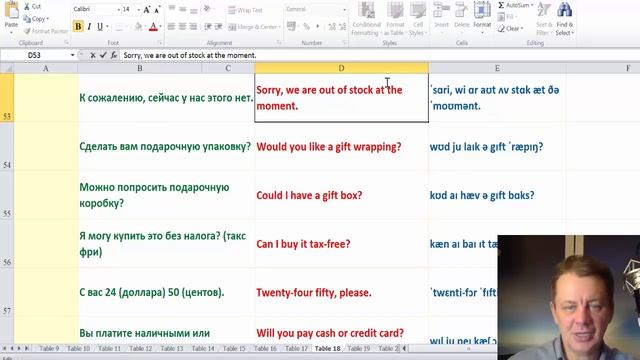Image resolution: width=640 pixels, height=360 pixels.
Task: Click the Copy button in Clipboard group
Action: pos(36,19)
